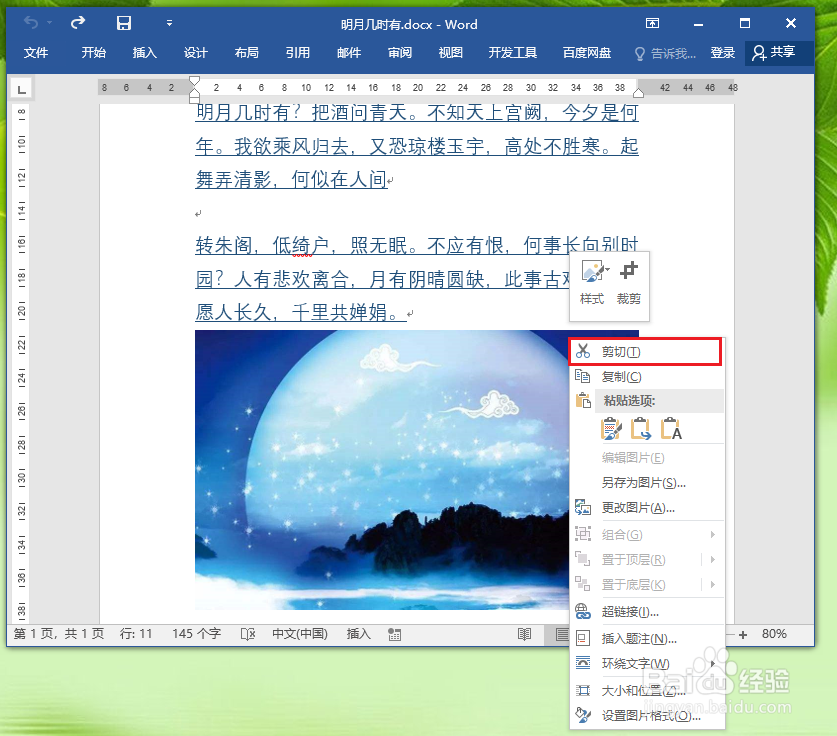
Task: Click the right indent marker on ruler
Action: (638, 93)
